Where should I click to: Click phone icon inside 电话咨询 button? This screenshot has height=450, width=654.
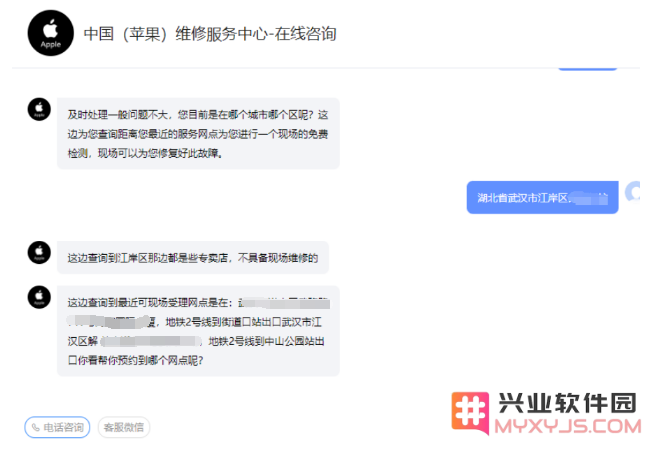tap(36, 427)
